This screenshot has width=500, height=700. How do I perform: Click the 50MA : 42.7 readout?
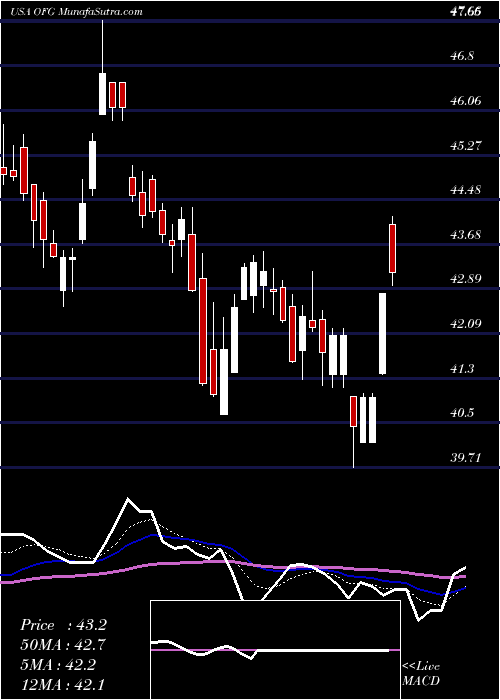tap(63, 645)
